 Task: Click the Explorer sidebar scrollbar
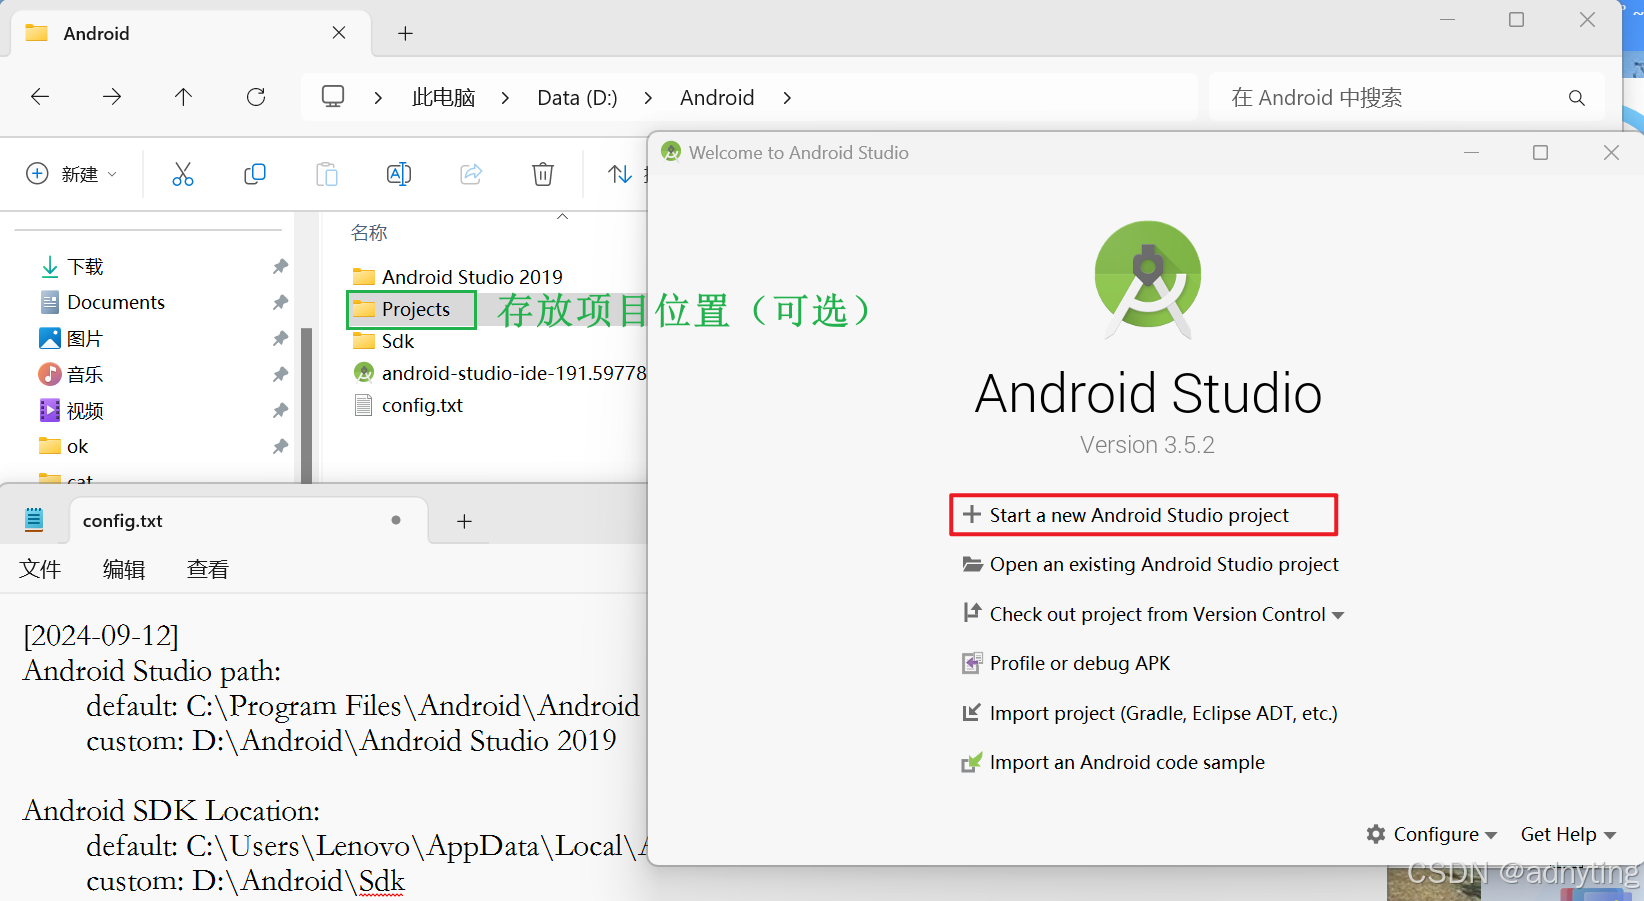pyautogui.click(x=307, y=404)
